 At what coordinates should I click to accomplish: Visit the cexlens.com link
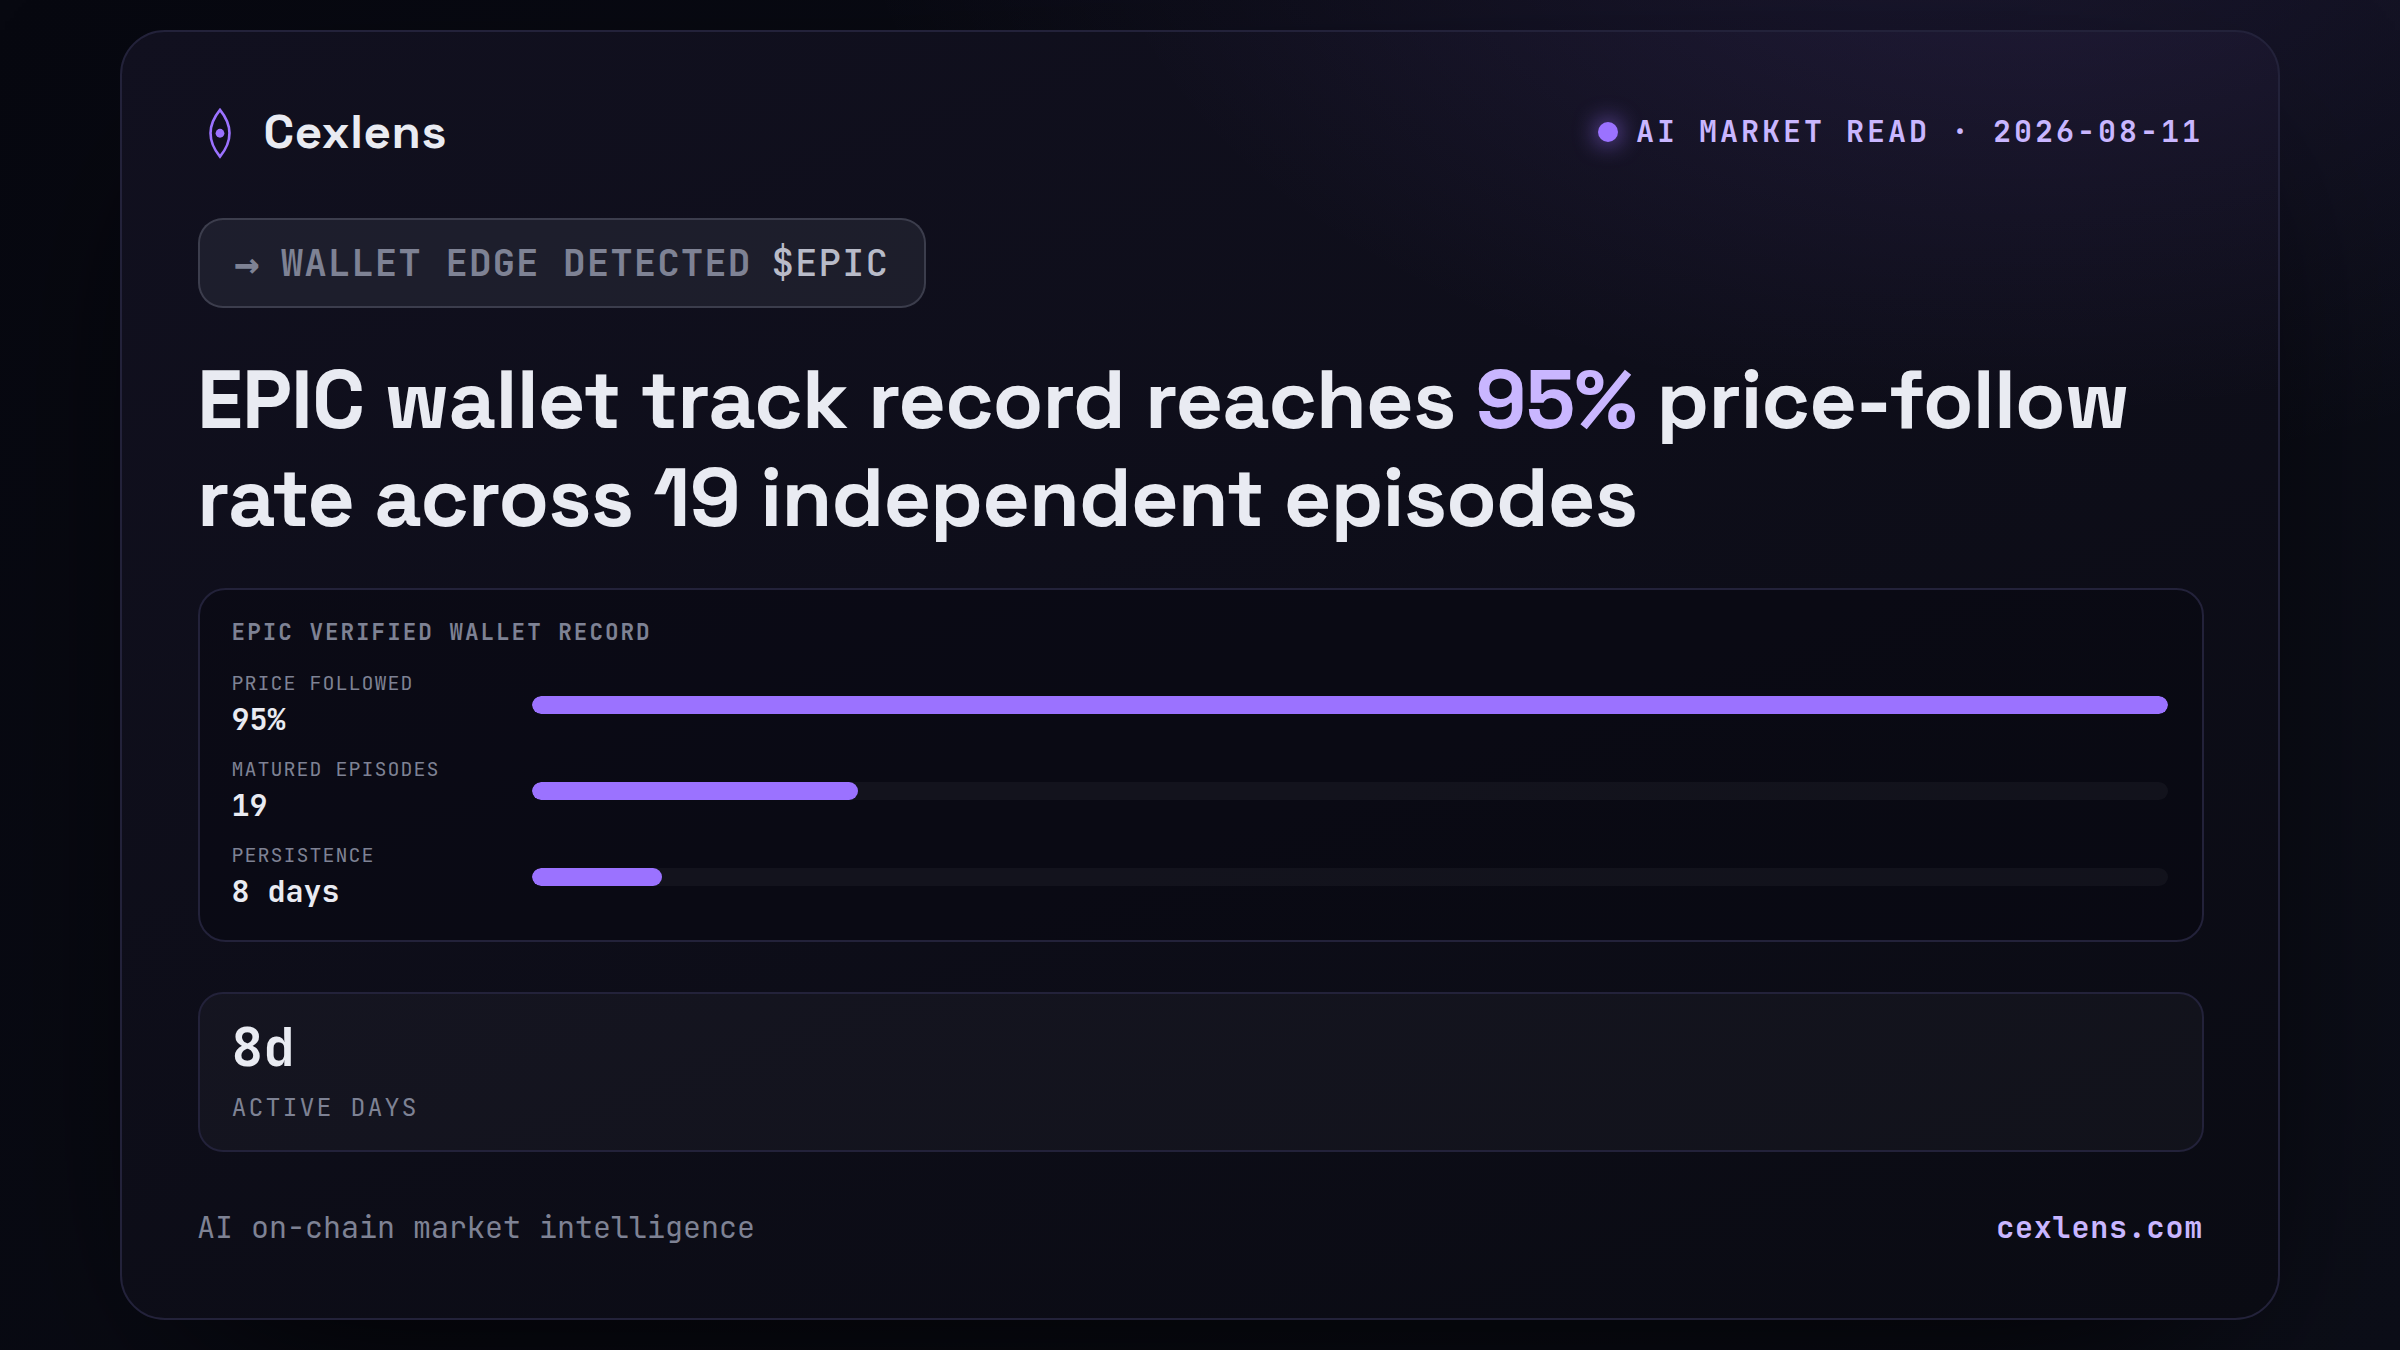(x=2099, y=1228)
